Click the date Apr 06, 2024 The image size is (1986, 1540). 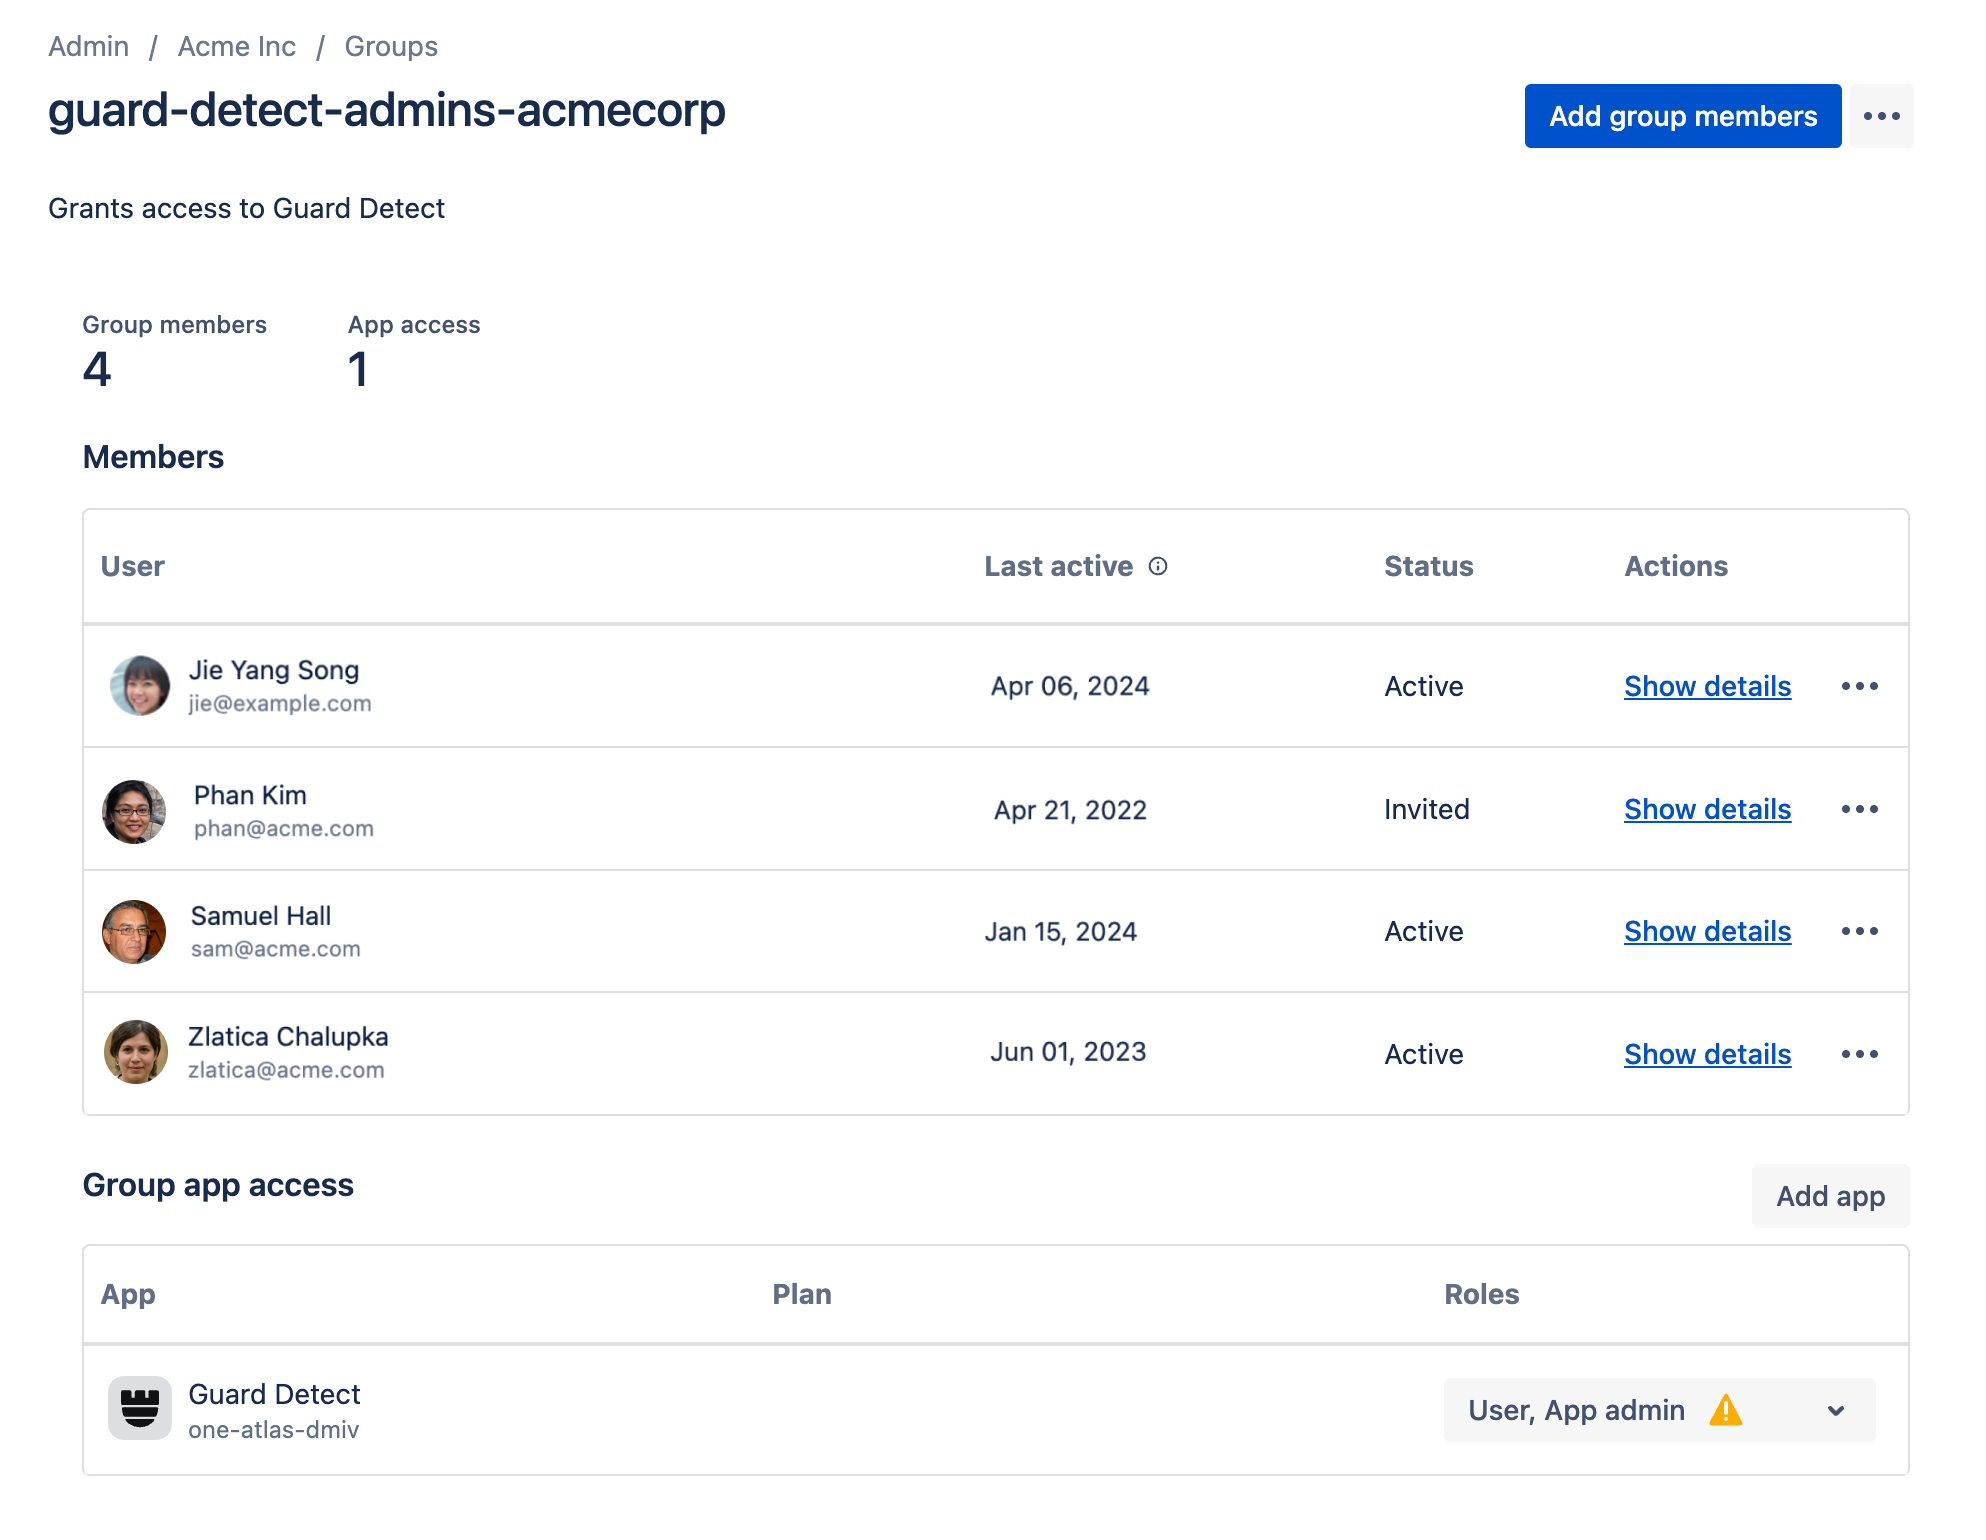(x=1070, y=686)
